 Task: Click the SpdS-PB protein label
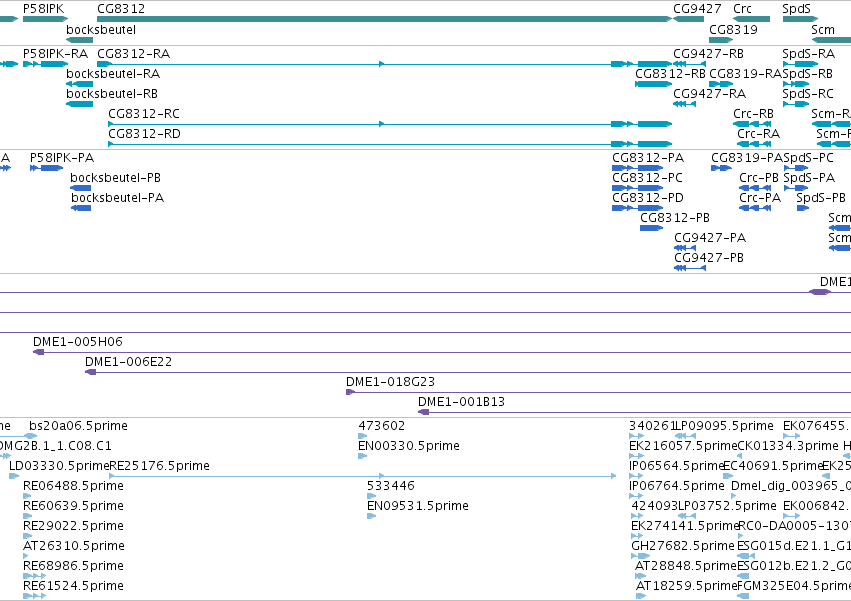(821, 198)
